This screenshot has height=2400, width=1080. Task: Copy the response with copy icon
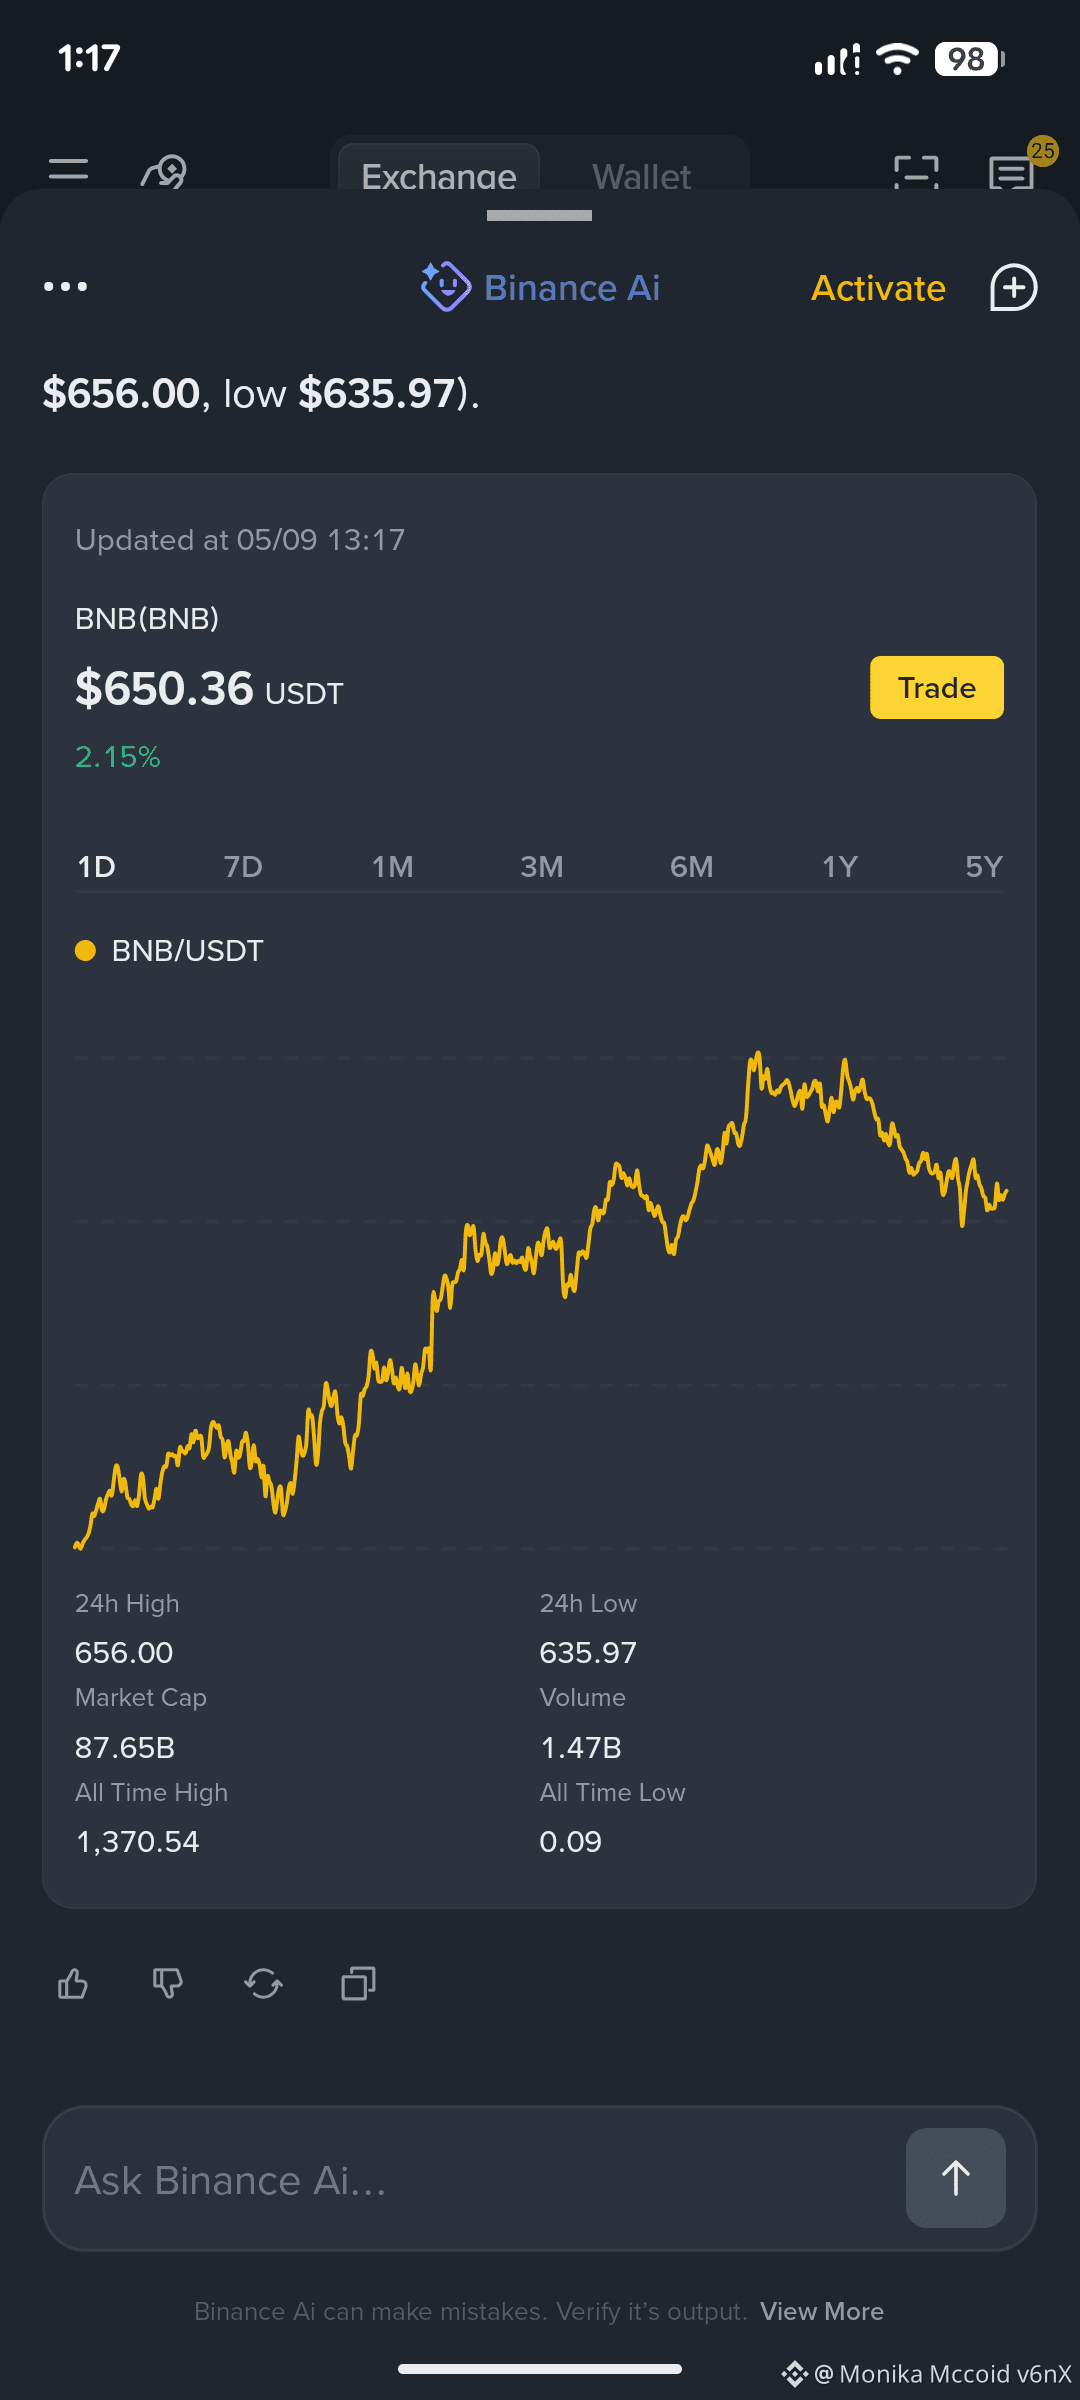point(358,1983)
